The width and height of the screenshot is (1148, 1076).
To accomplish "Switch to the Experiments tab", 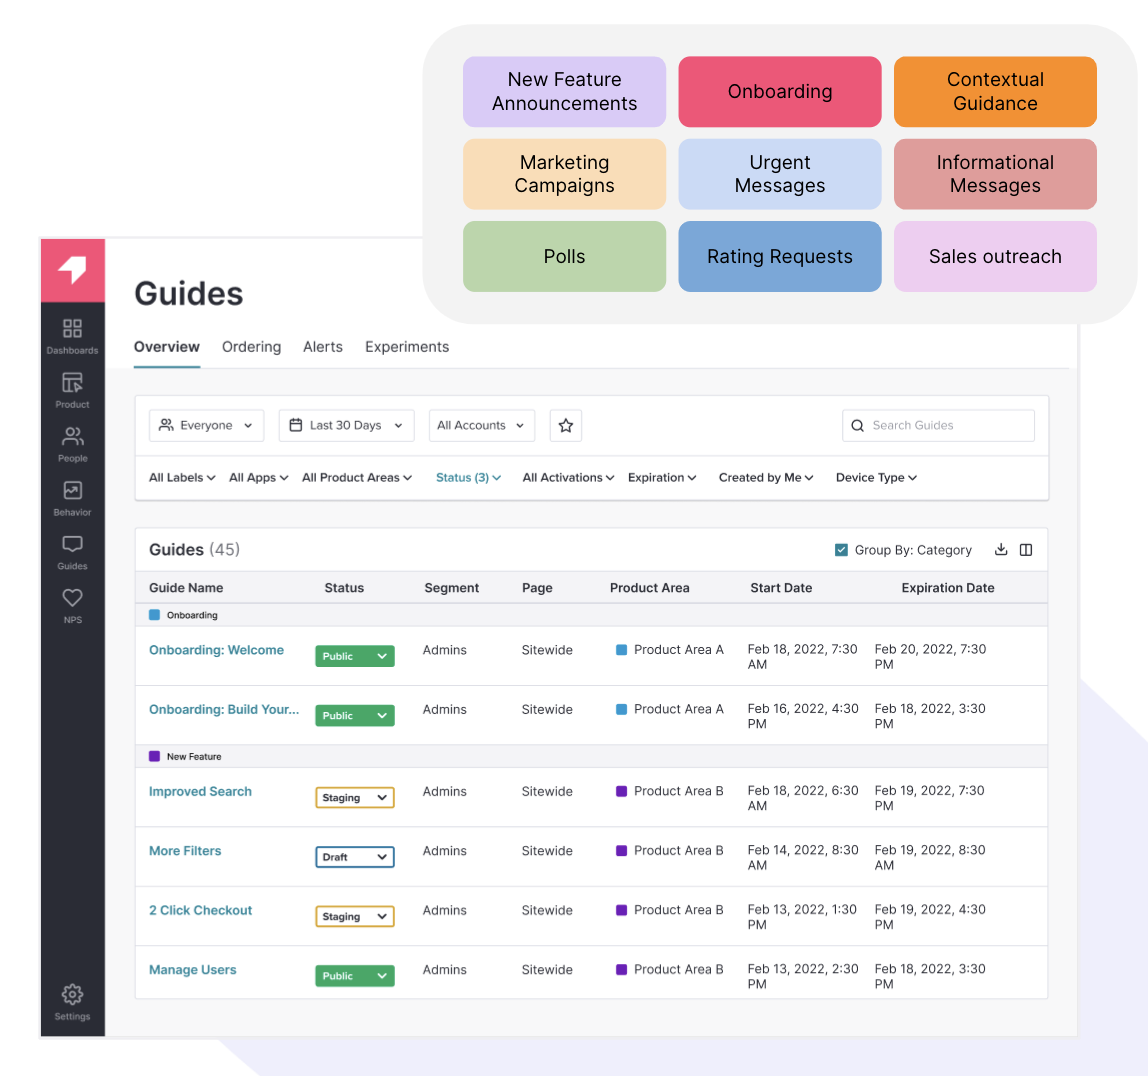I will click(x=407, y=347).
